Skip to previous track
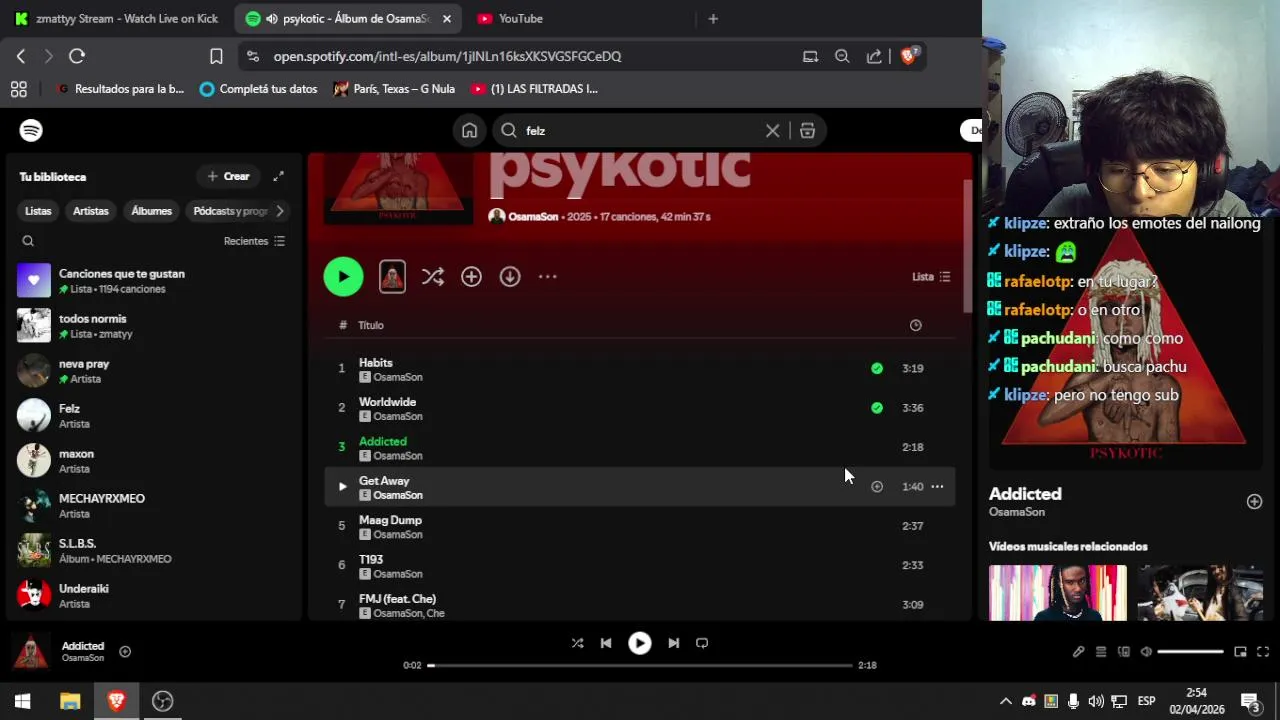Image resolution: width=1280 pixels, height=720 pixels. 606,643
